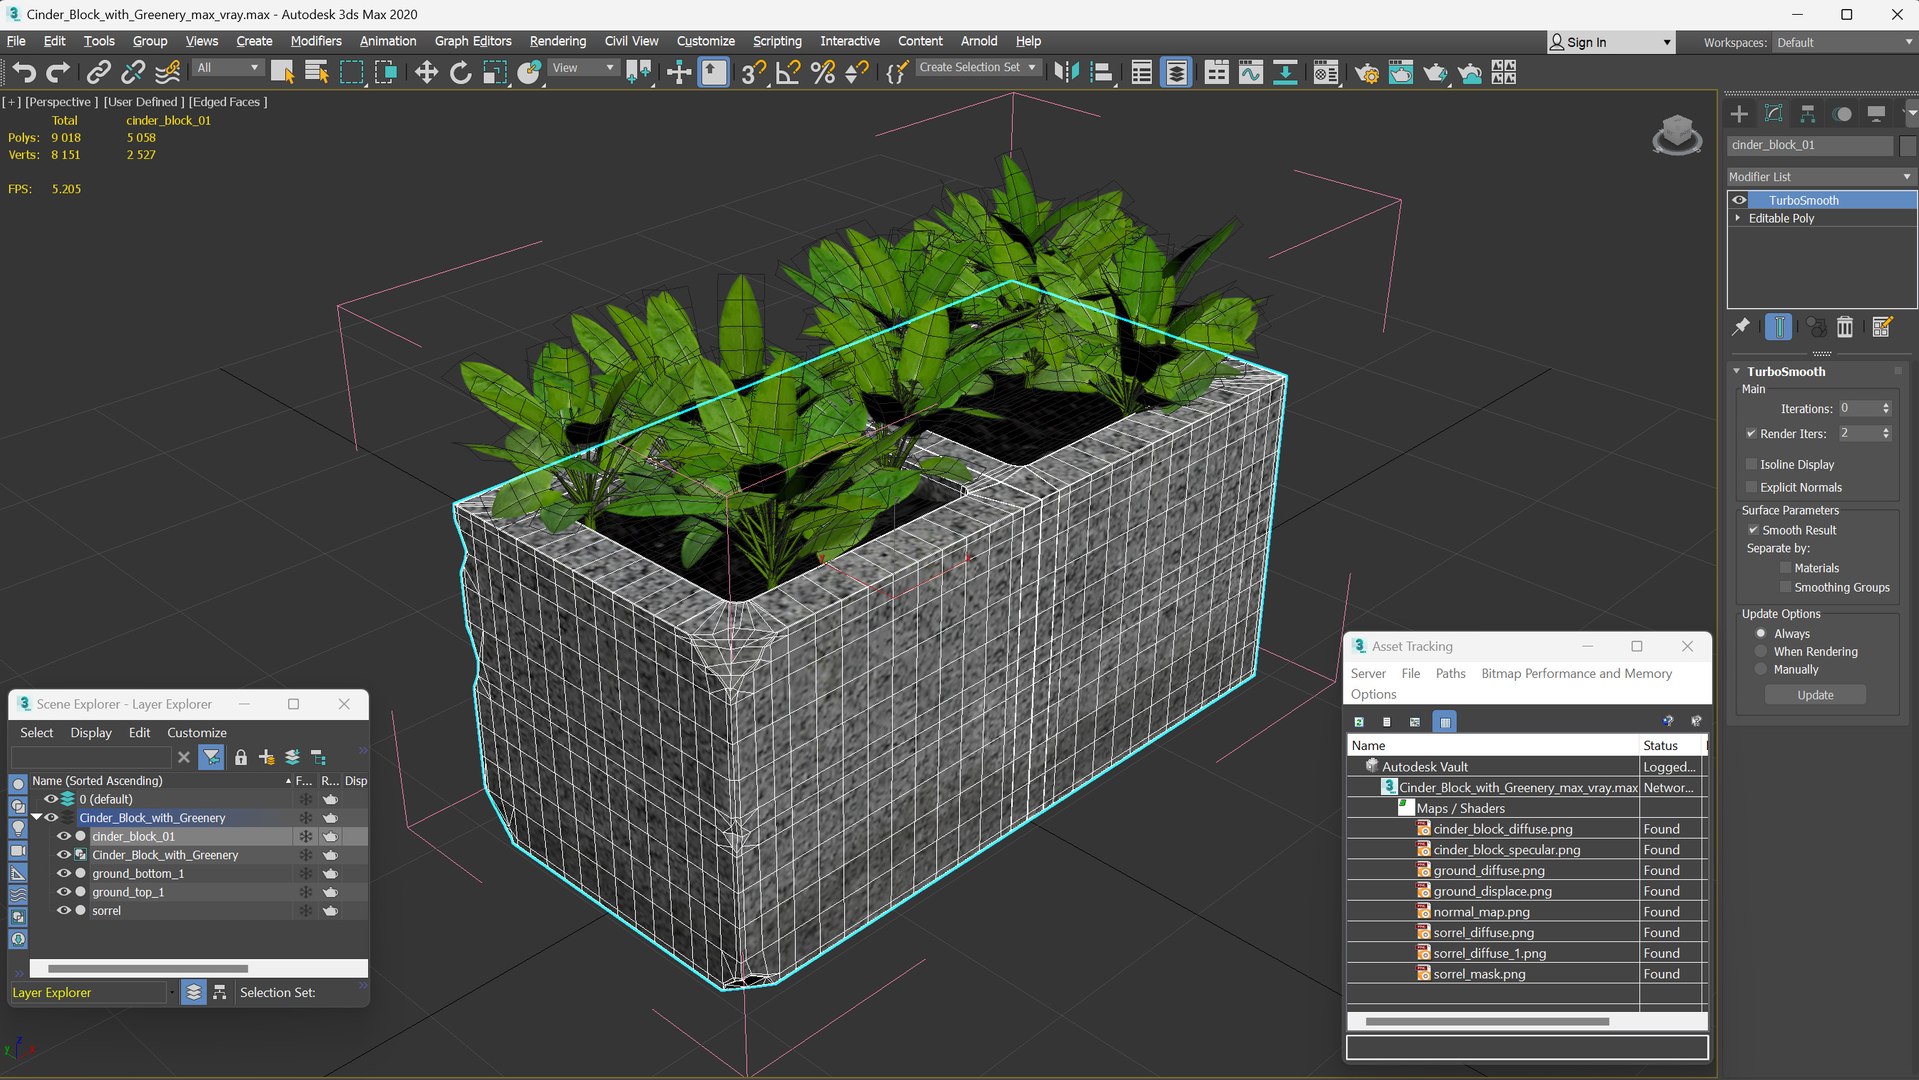The image size is (1919, 1080).
Task: Open the Curve Editor icon
Action: pos(1251,72)
